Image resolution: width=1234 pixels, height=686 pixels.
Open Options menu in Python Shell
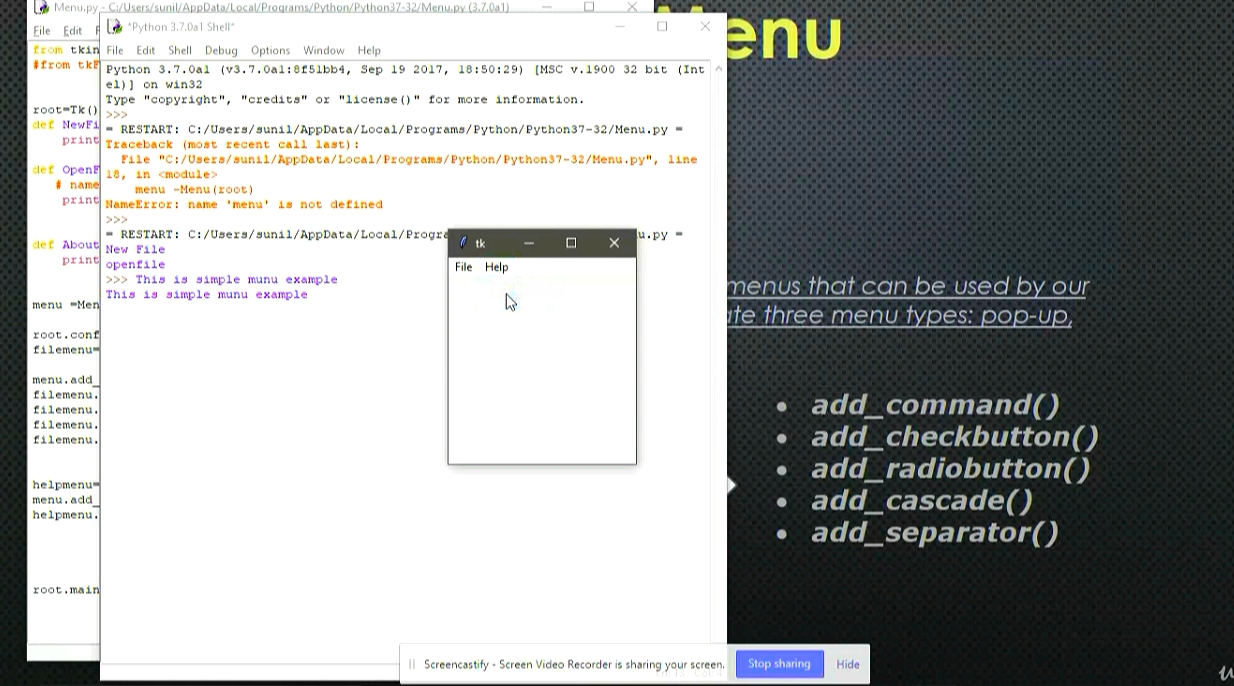point(270,50)
